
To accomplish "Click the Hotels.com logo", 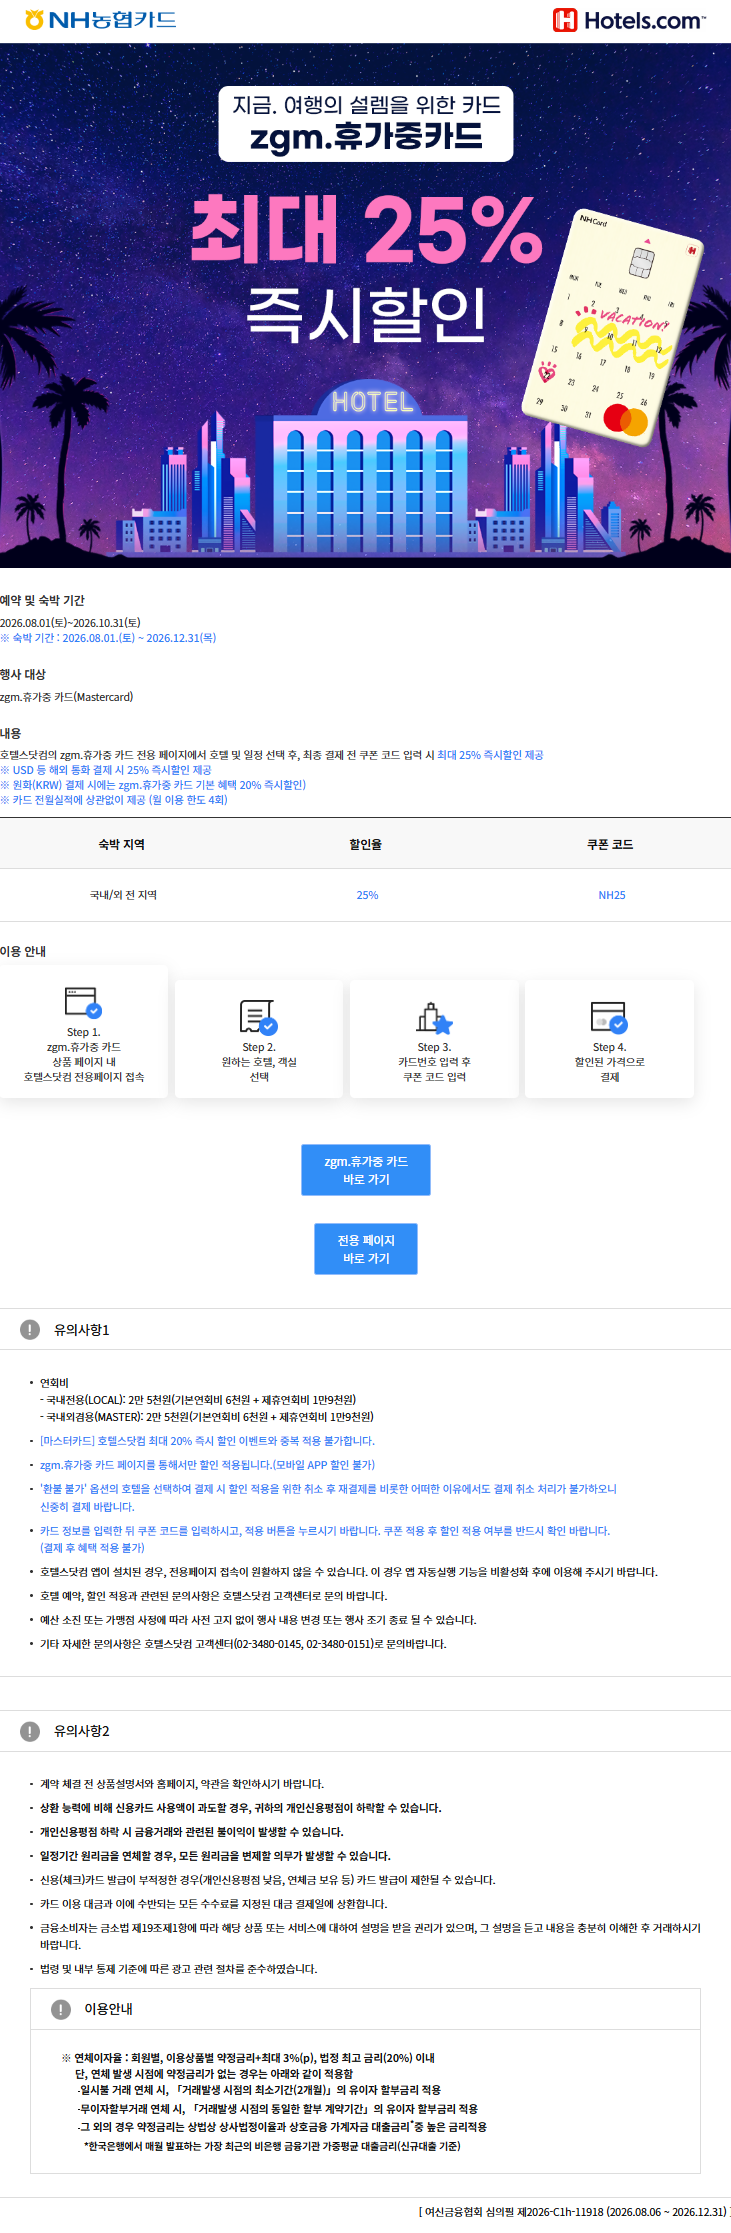I will click(x=629, y=20).
